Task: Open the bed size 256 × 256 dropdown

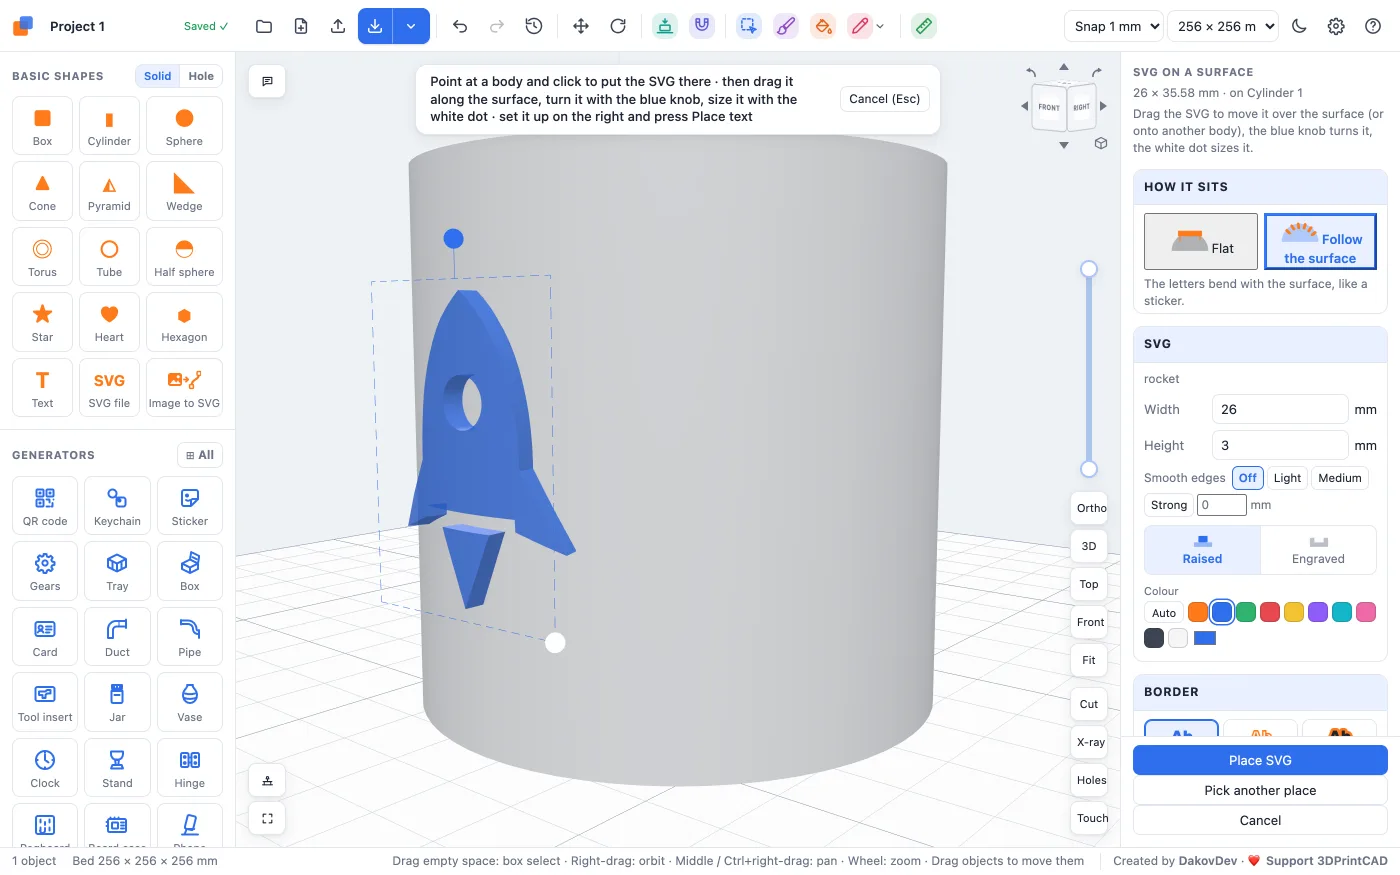Action: coord(1223,26)
